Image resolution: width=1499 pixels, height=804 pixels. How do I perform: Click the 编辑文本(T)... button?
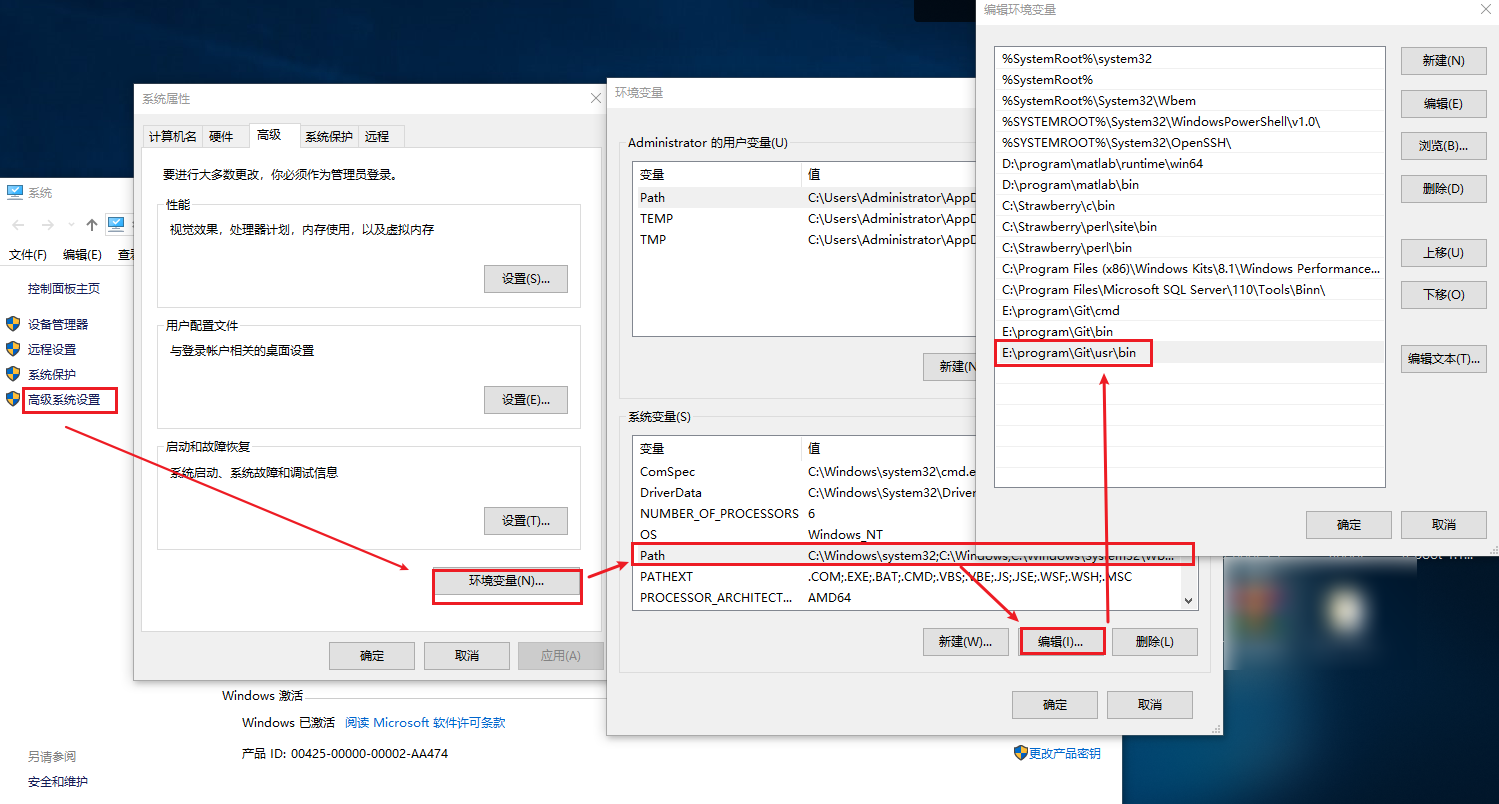click(x=1443, y=358)
